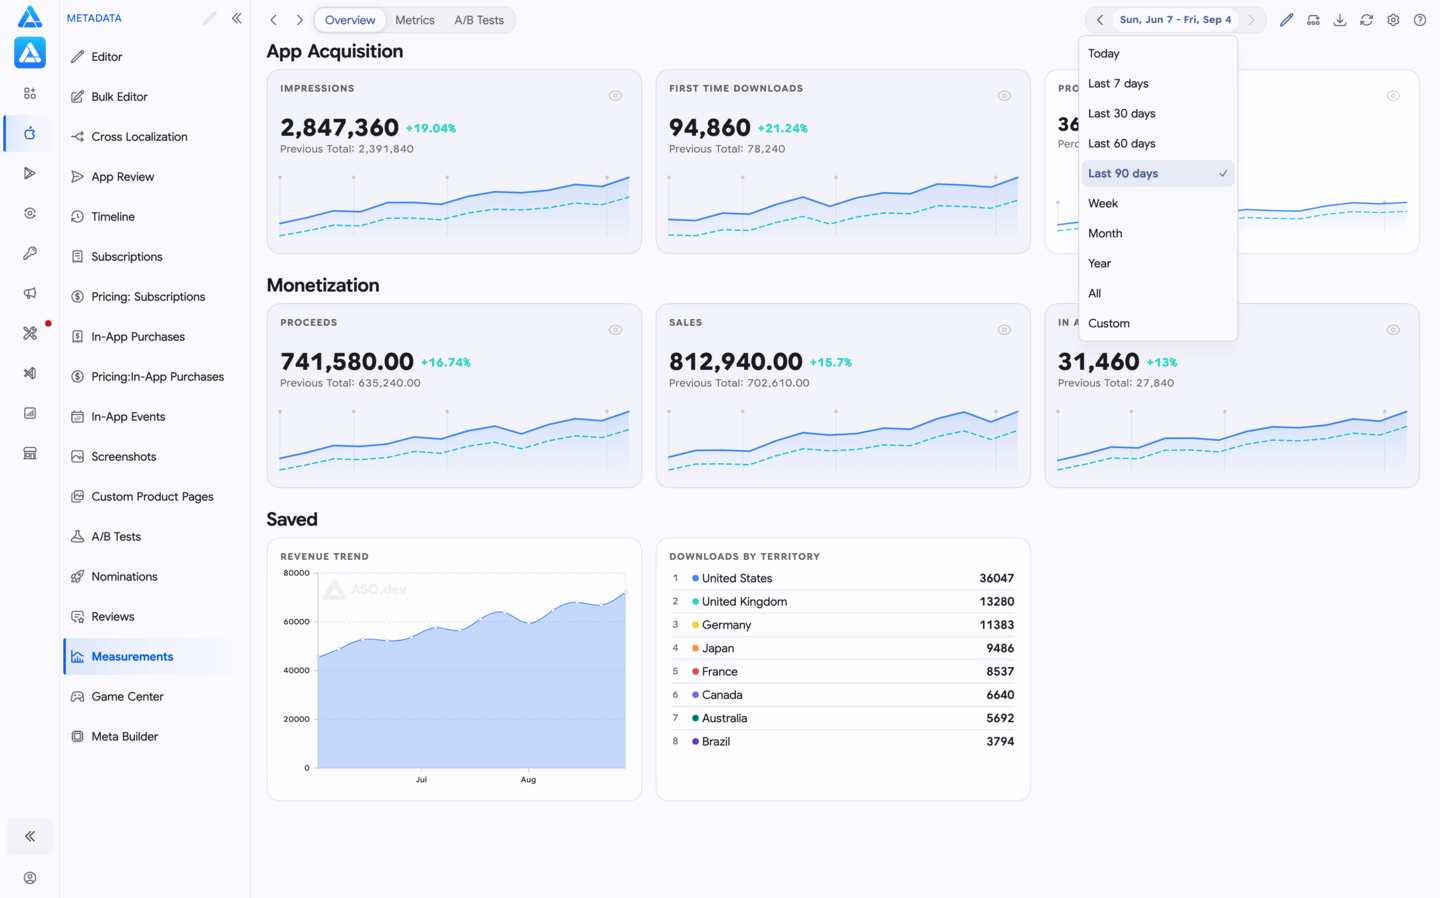This screenshot has height=898, width=1440.
Task: Choose Month from date range menu
Action: point(1158,234)
